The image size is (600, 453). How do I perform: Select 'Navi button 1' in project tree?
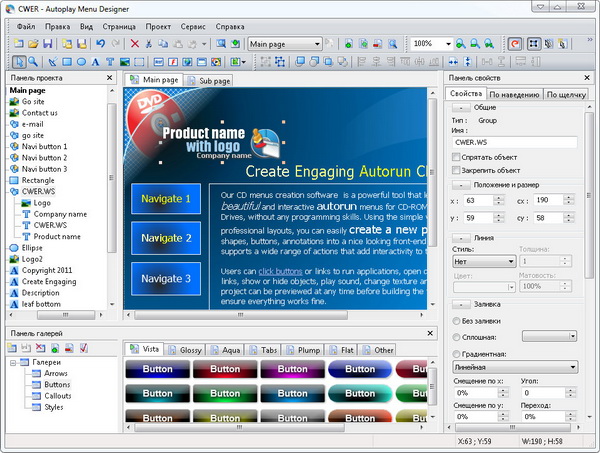coord(44,147)
